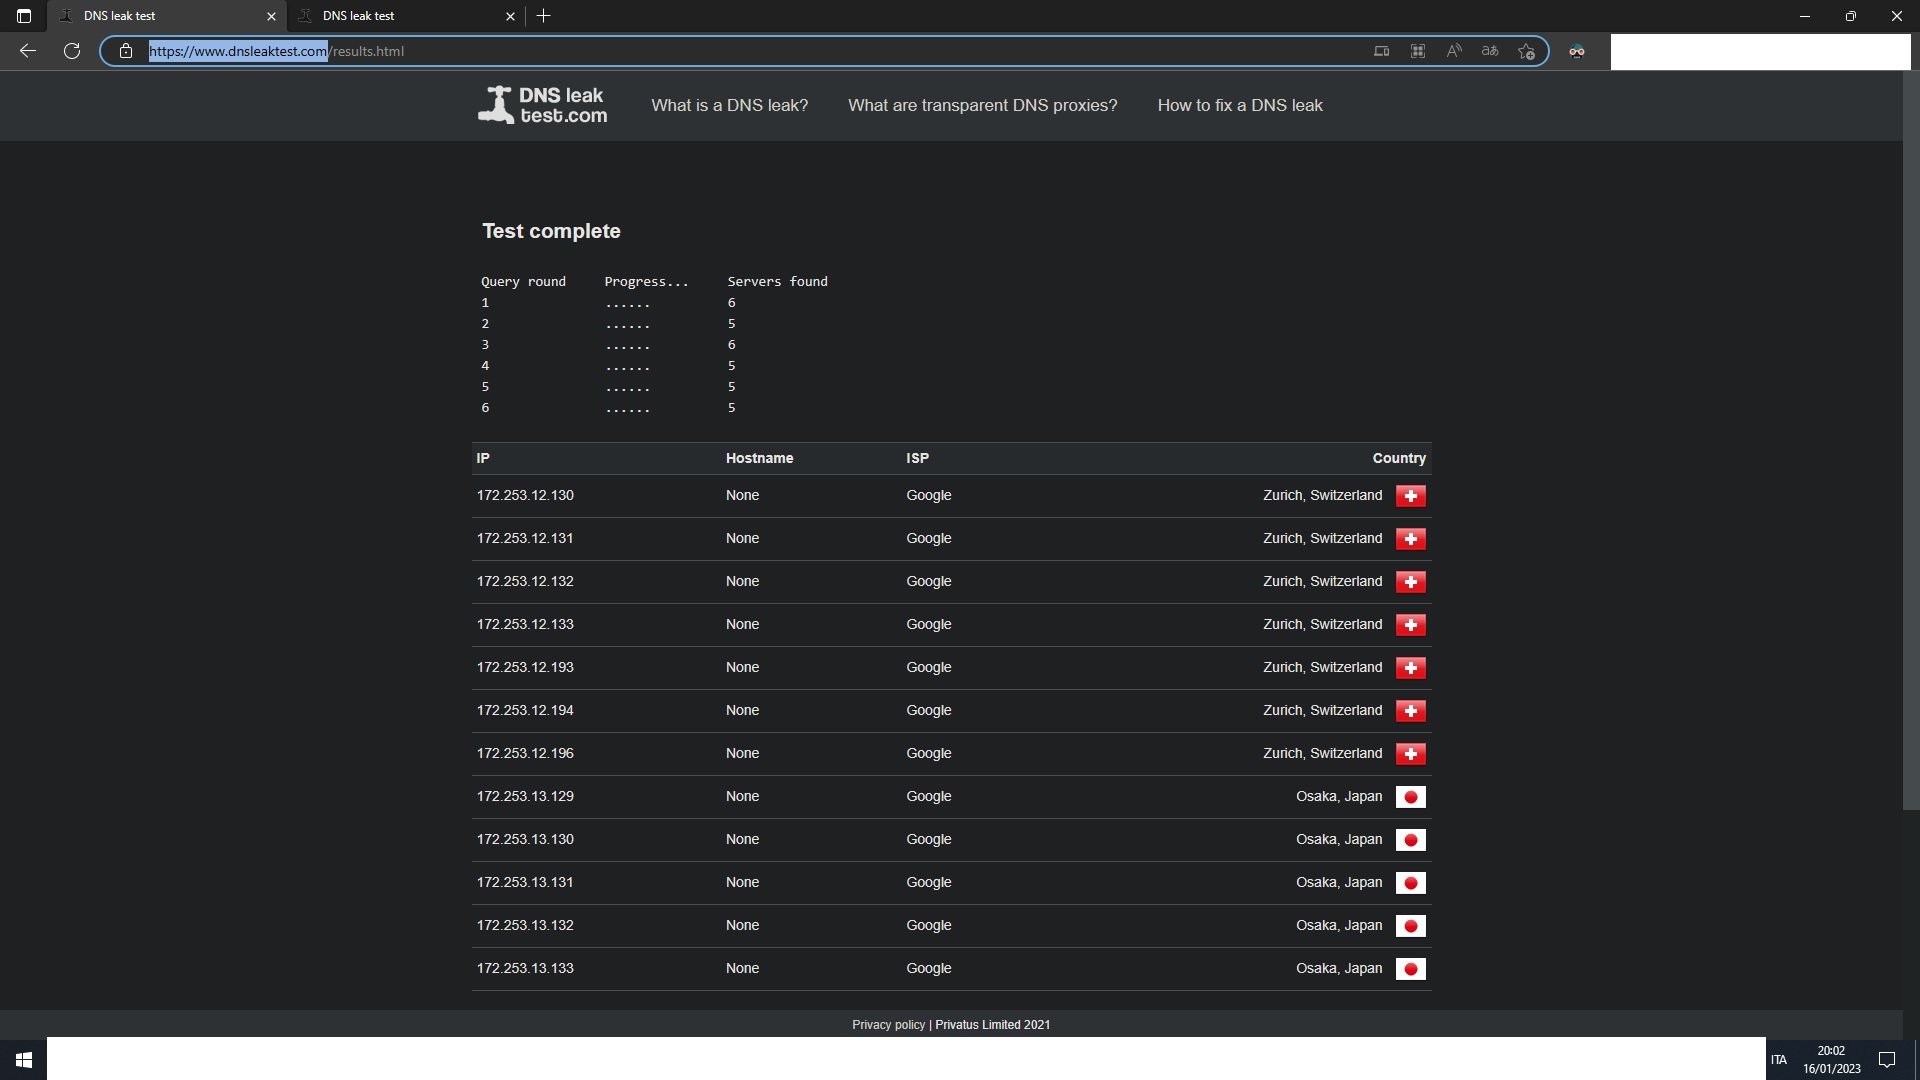The height and width of the screenshot is (1080, 1920).
Task: Close the second DNS leak test tab
Action: 510,16
